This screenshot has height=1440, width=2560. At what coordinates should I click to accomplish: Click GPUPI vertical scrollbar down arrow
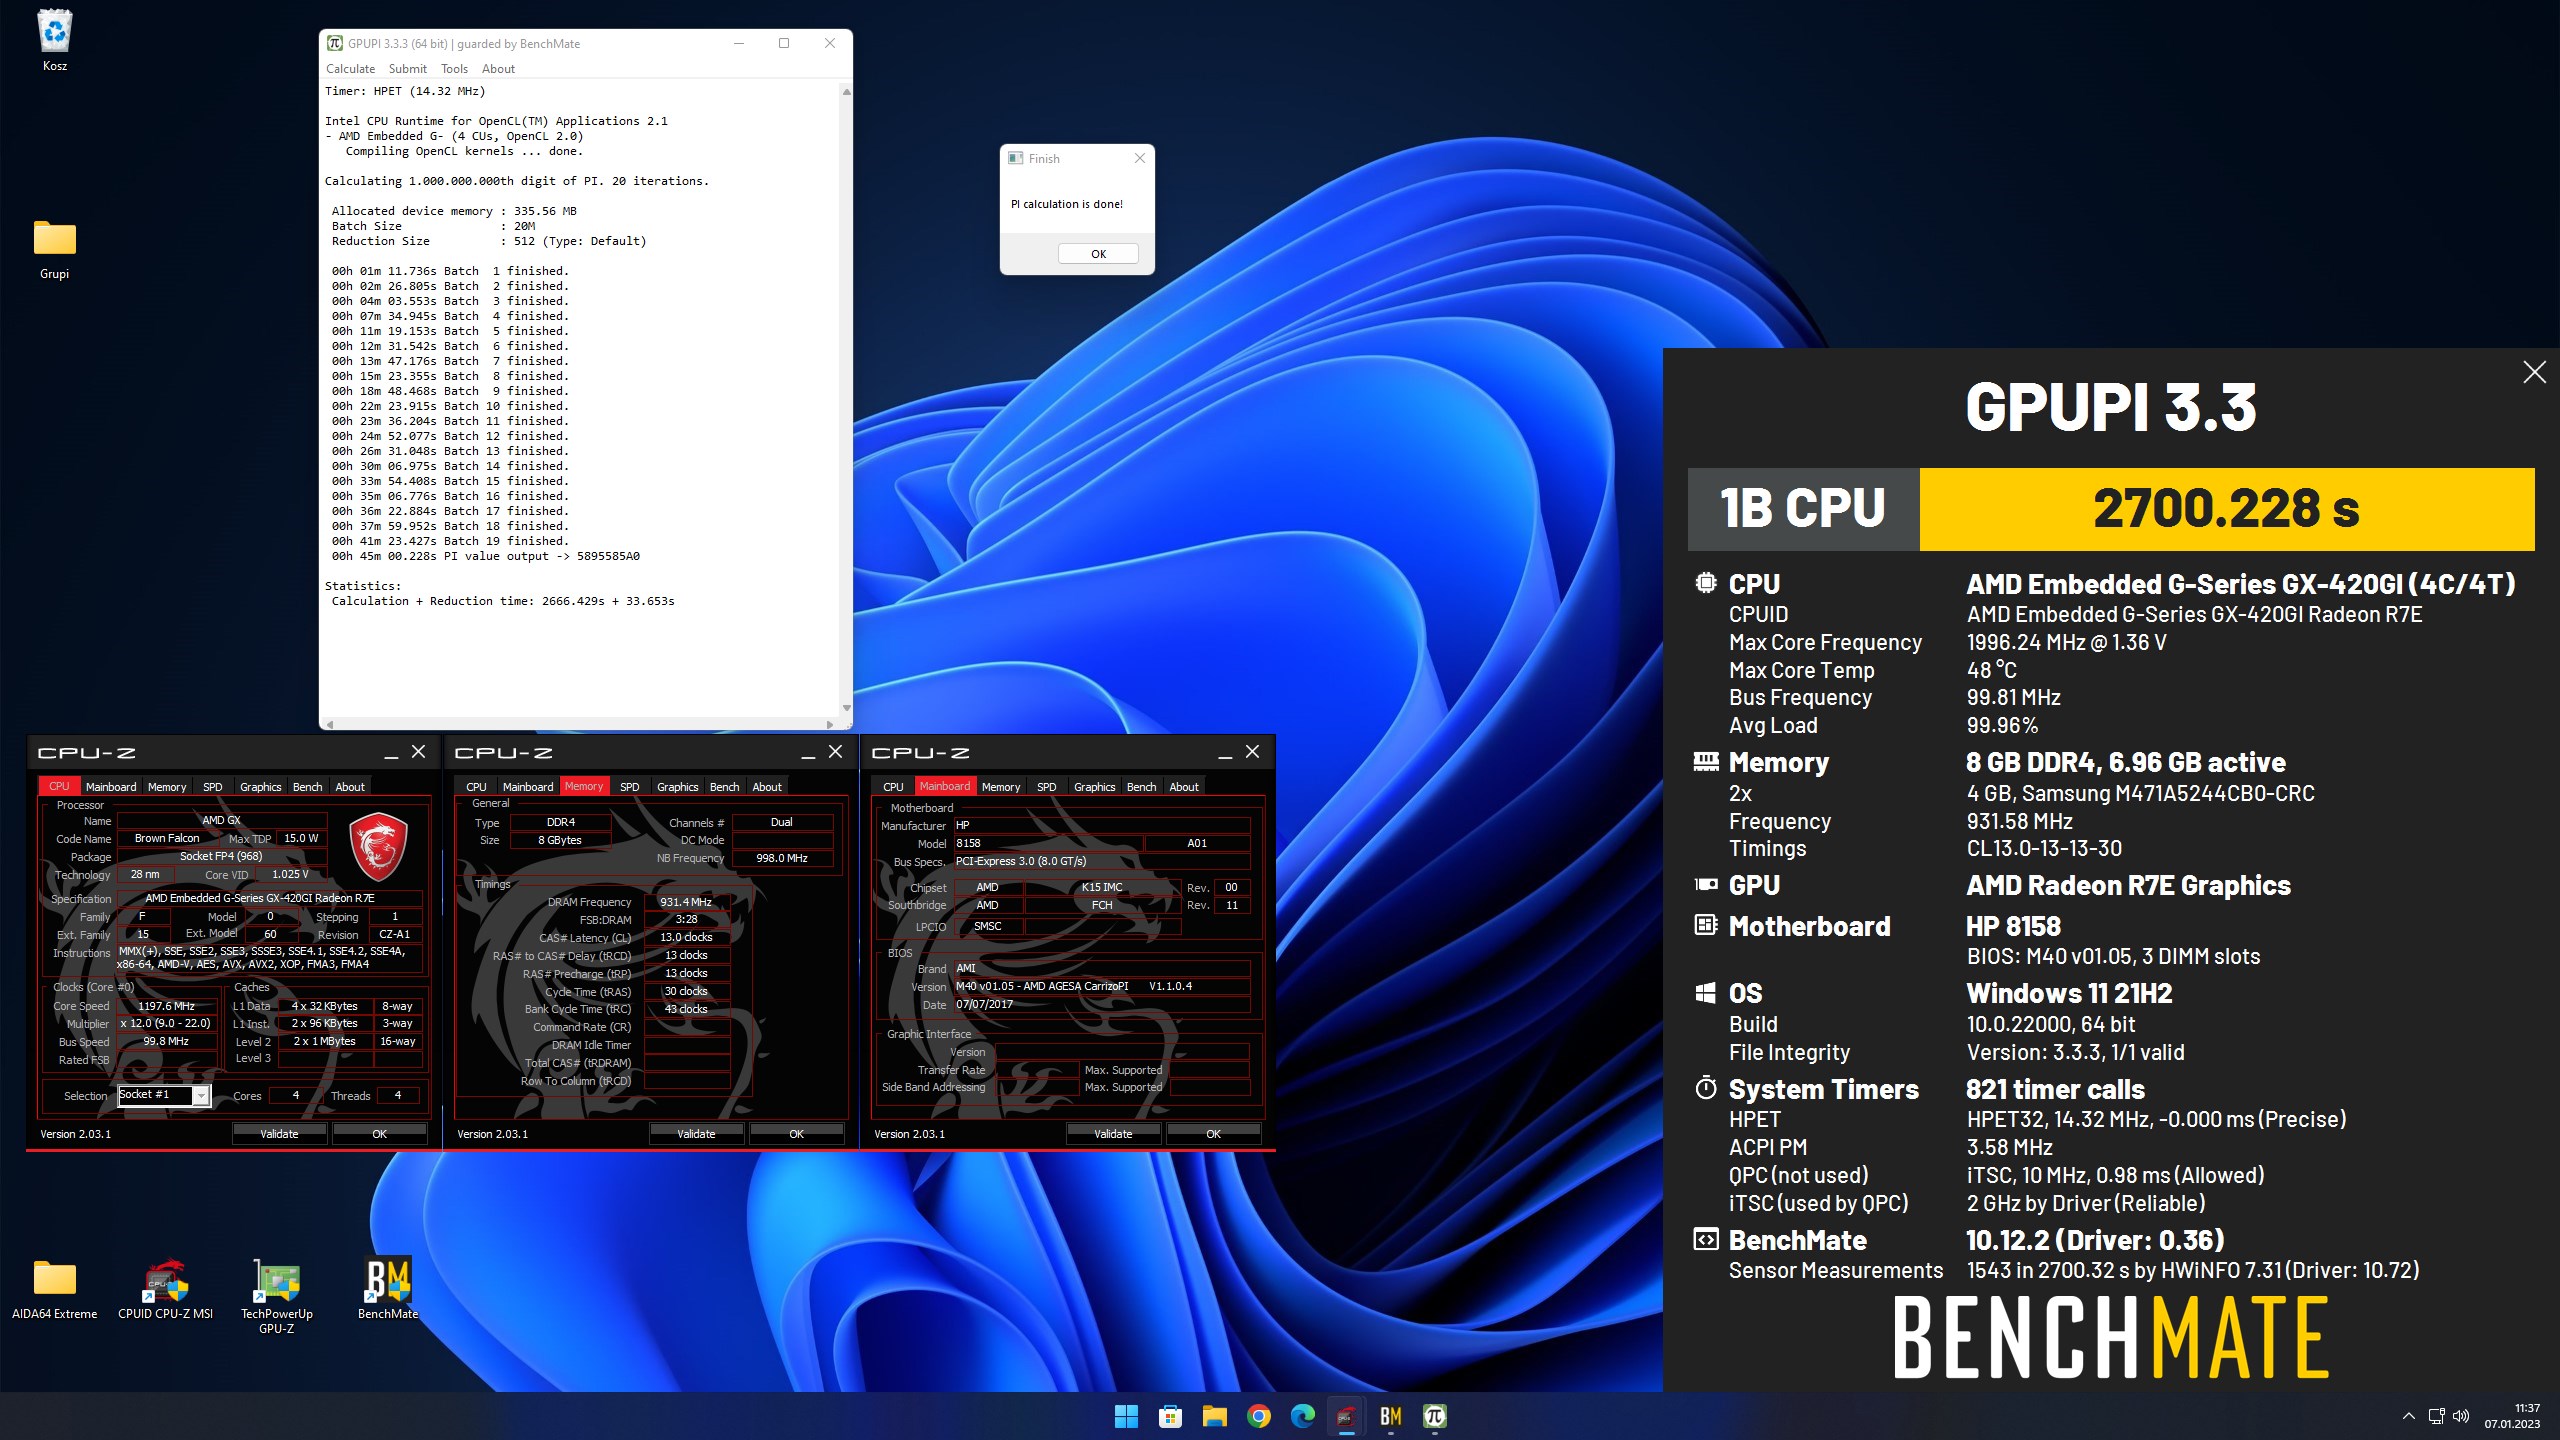coord(846,708)
